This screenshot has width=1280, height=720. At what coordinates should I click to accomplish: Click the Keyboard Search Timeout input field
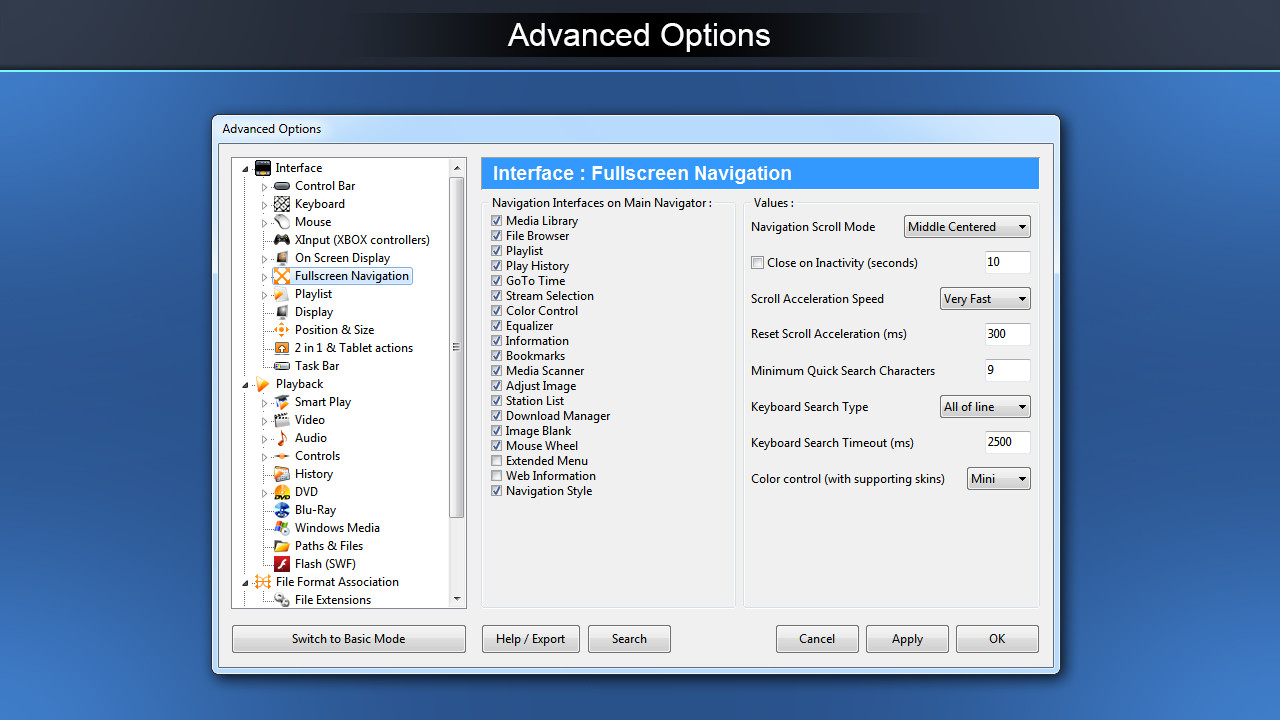click(x=1007, y=442)
